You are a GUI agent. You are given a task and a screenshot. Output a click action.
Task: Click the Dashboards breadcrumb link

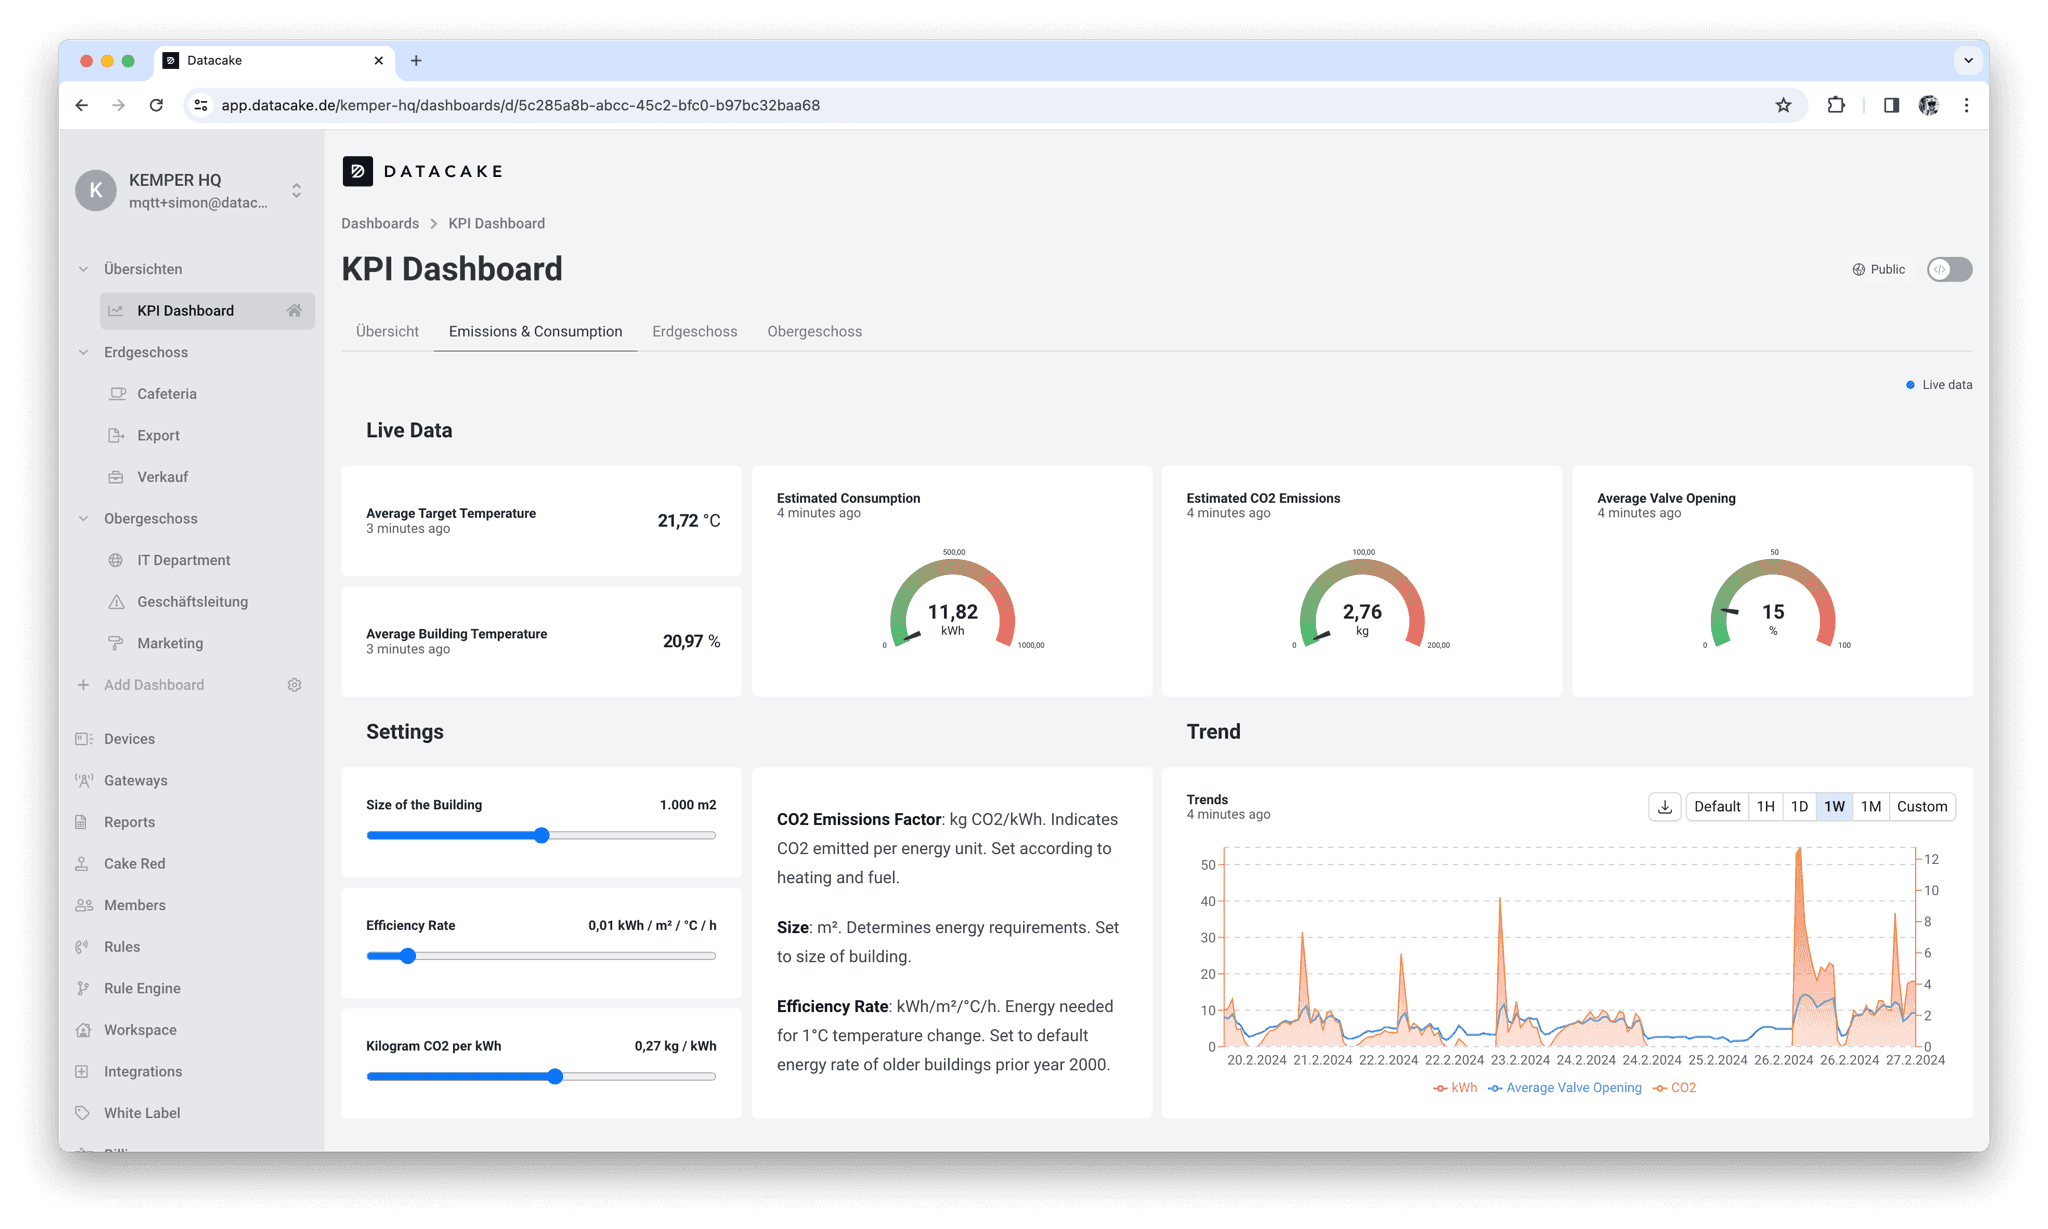click(380, 223)
